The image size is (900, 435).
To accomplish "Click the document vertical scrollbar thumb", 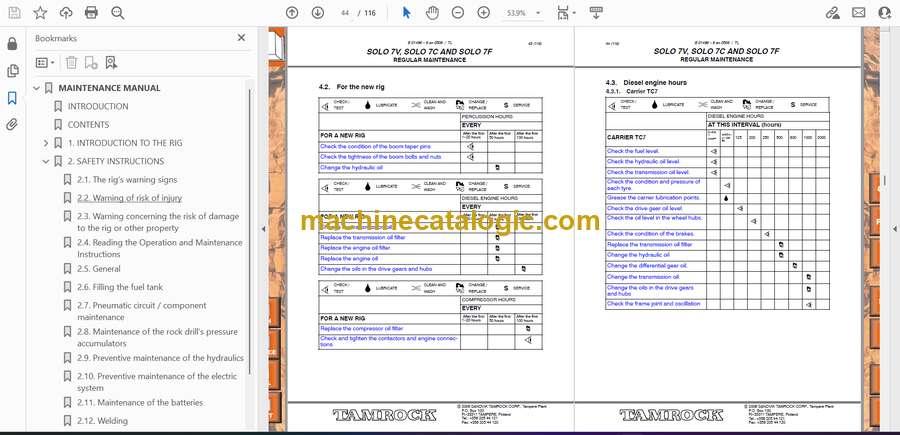I will click(x=885, y=181).
